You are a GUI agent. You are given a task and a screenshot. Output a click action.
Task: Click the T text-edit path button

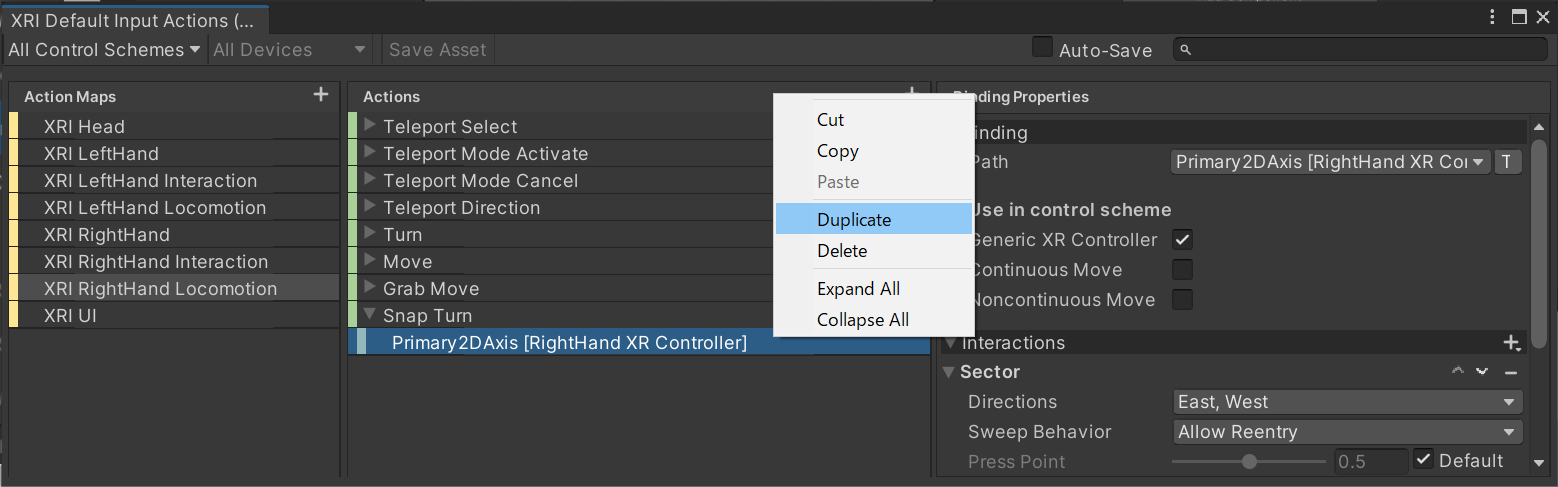click(1507, 162)
